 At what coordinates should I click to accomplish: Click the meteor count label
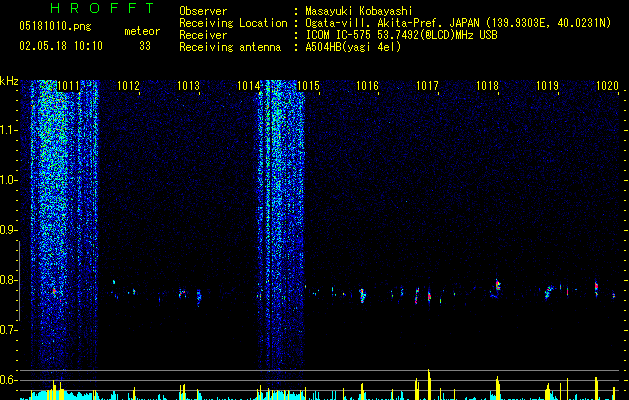tap(142, 31)
